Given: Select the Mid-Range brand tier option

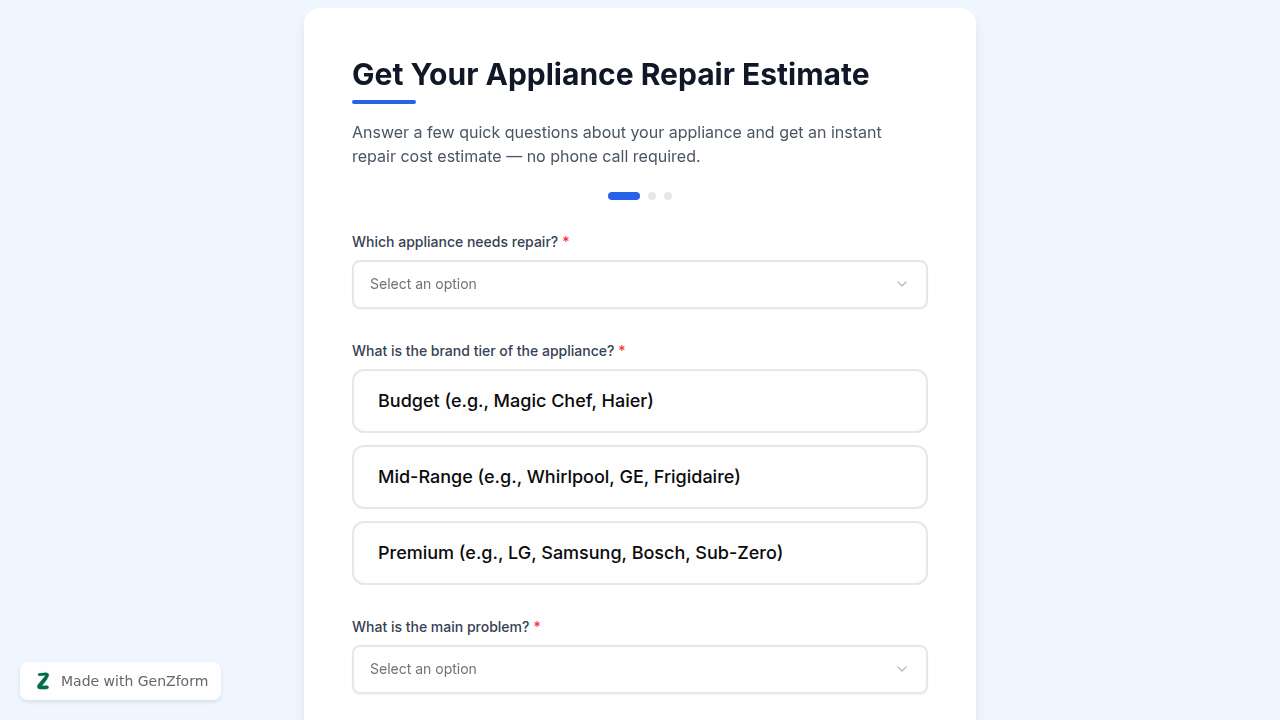Looking at the screenshot, I should click(x=640, y=477).
